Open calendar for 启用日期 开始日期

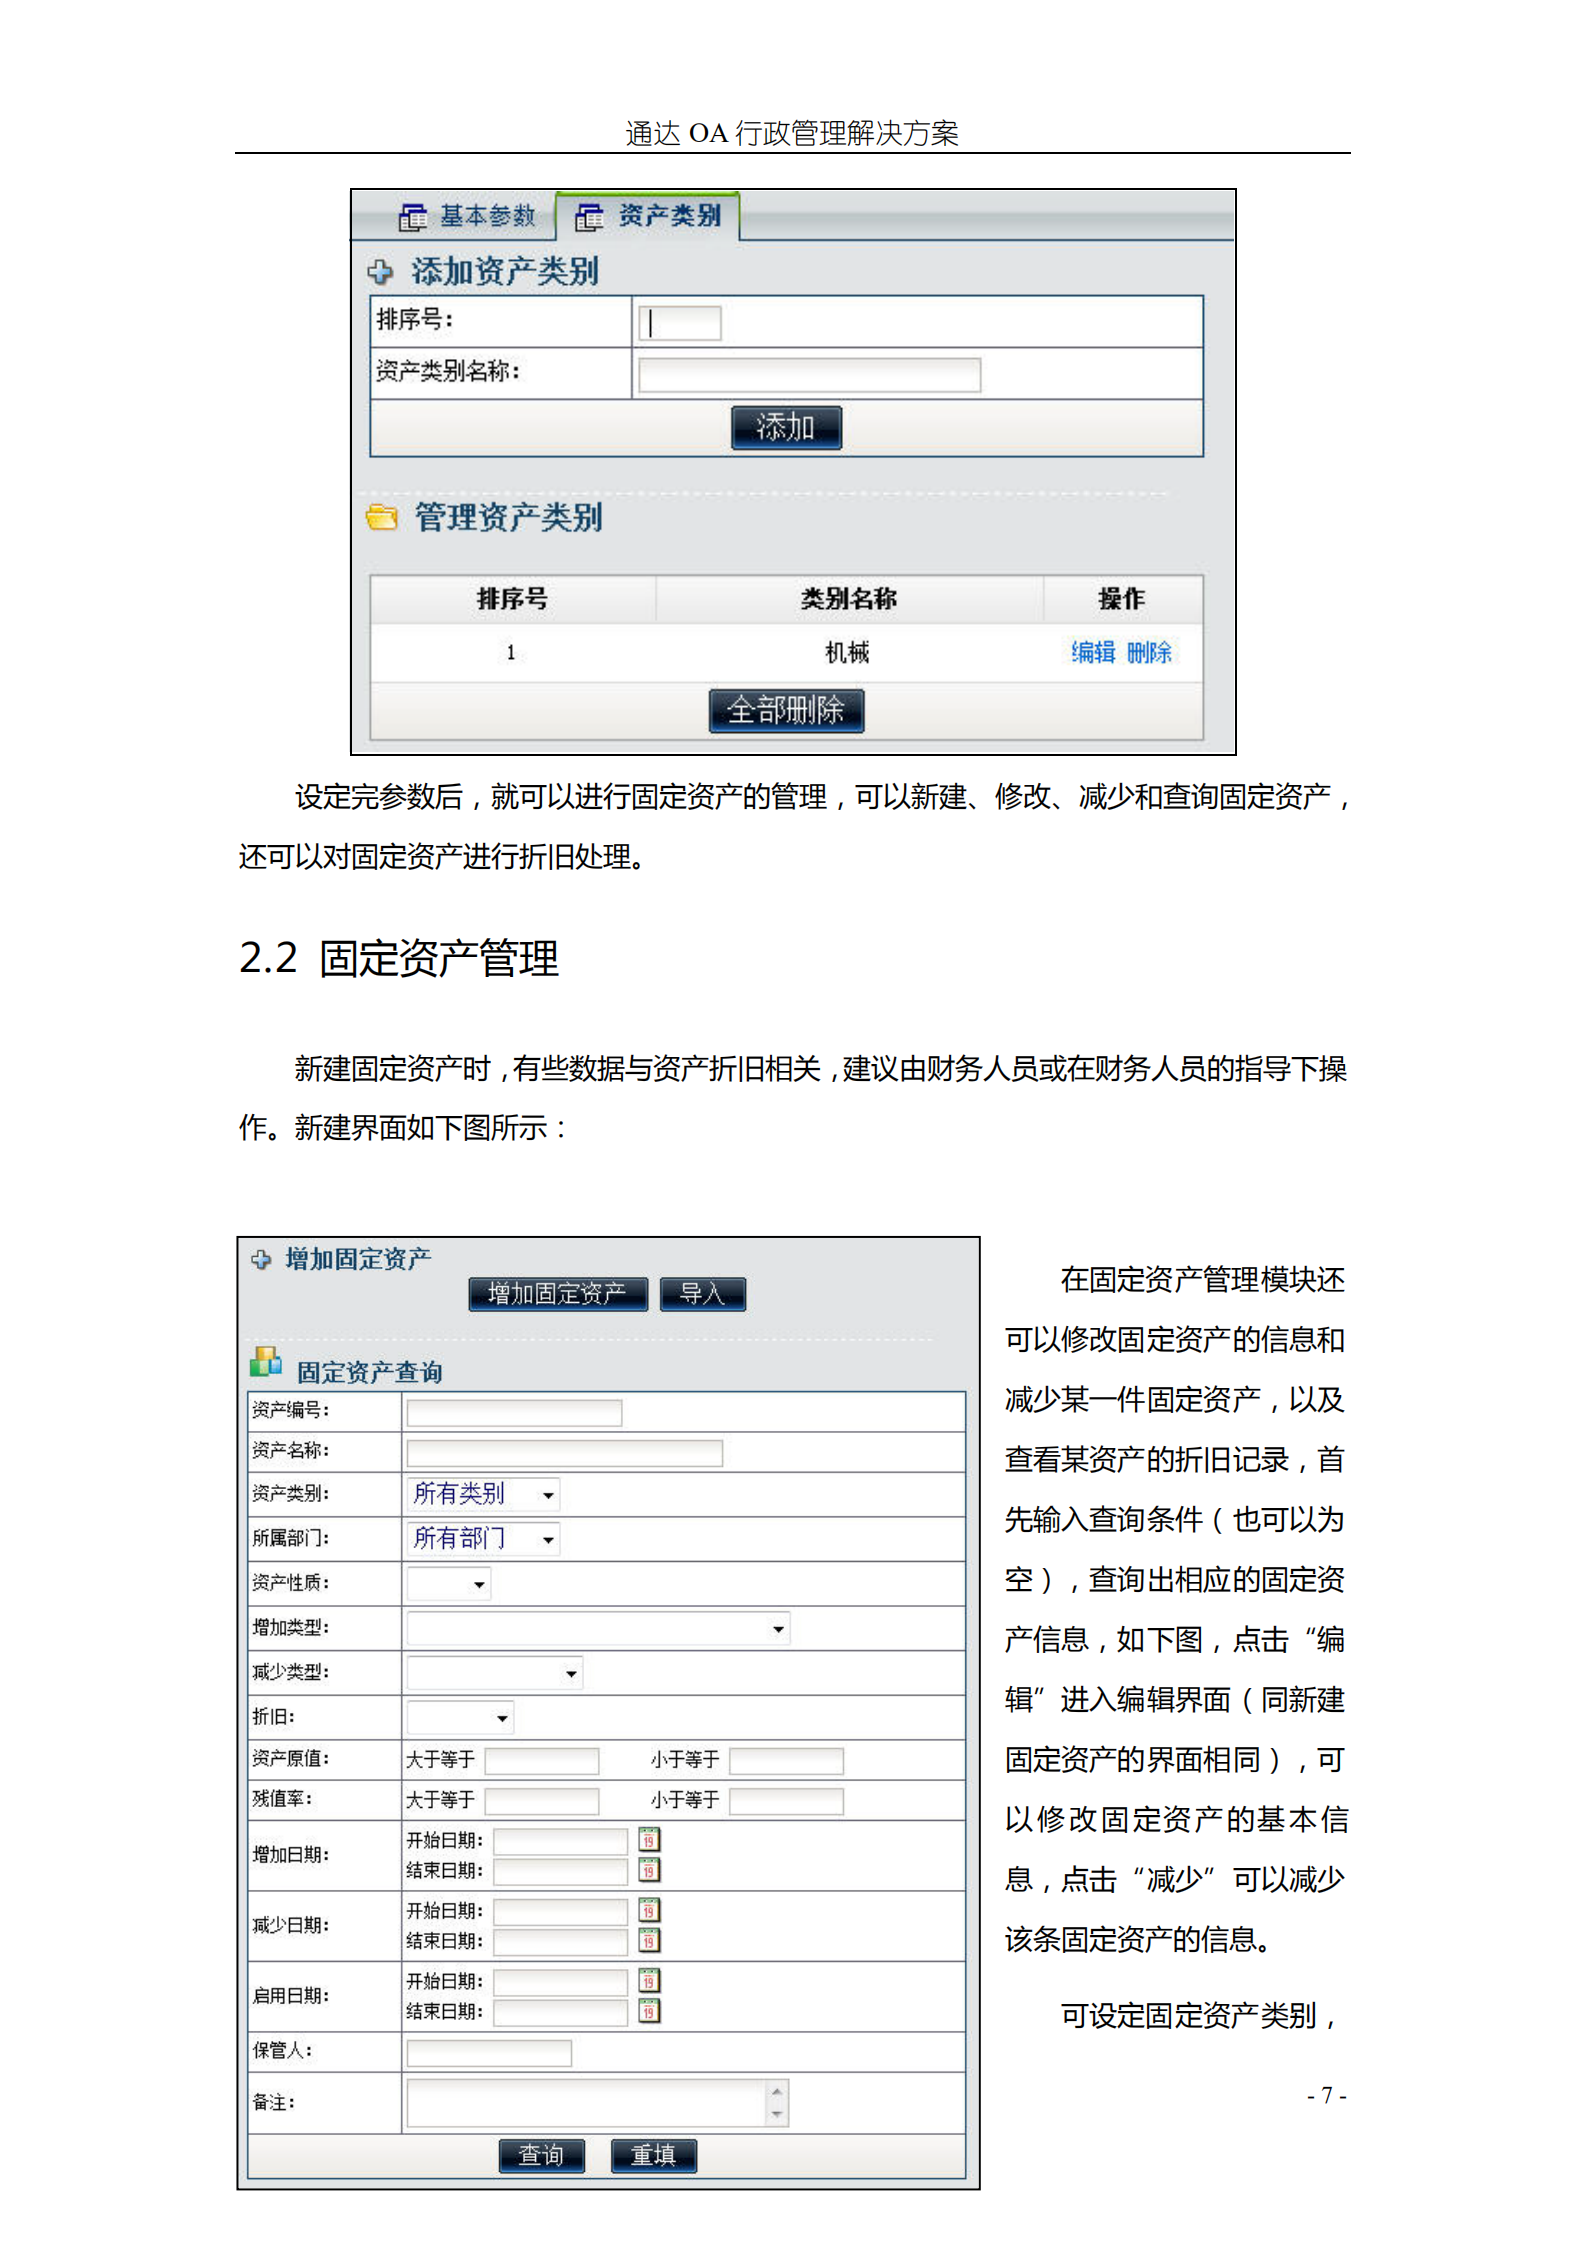click(x=649, y=1980)
